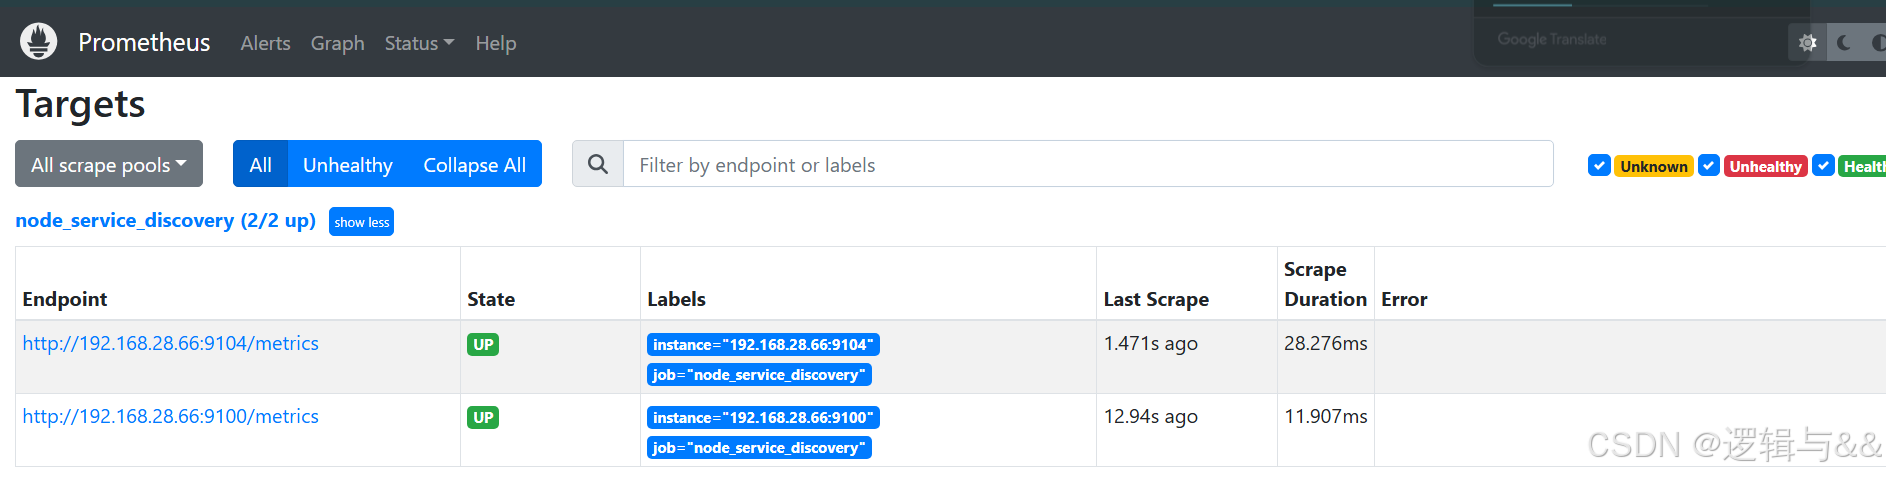This screenshot has height=477, width=1886.
Task: Click the instance="192.168.28.66:9104" label
Action: (763, 345)
